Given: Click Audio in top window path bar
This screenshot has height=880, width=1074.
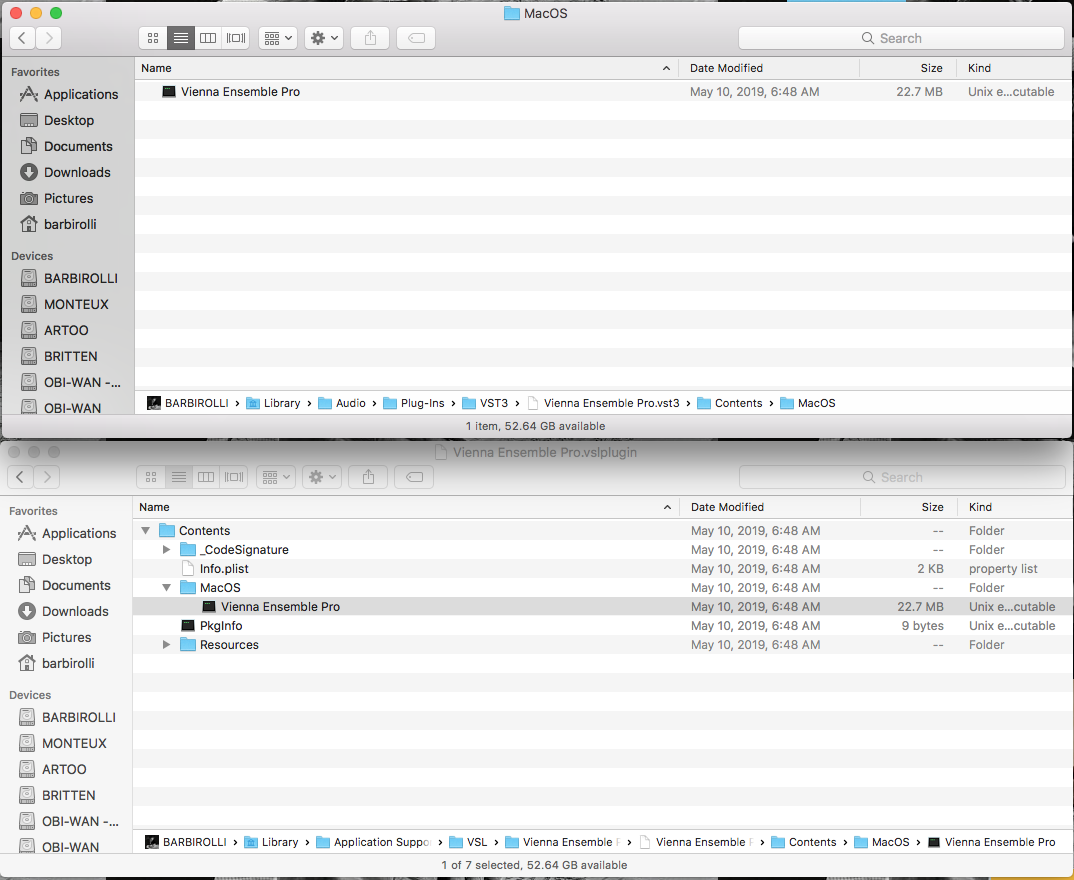Looking at the screenshot, I should click(342, 403).
